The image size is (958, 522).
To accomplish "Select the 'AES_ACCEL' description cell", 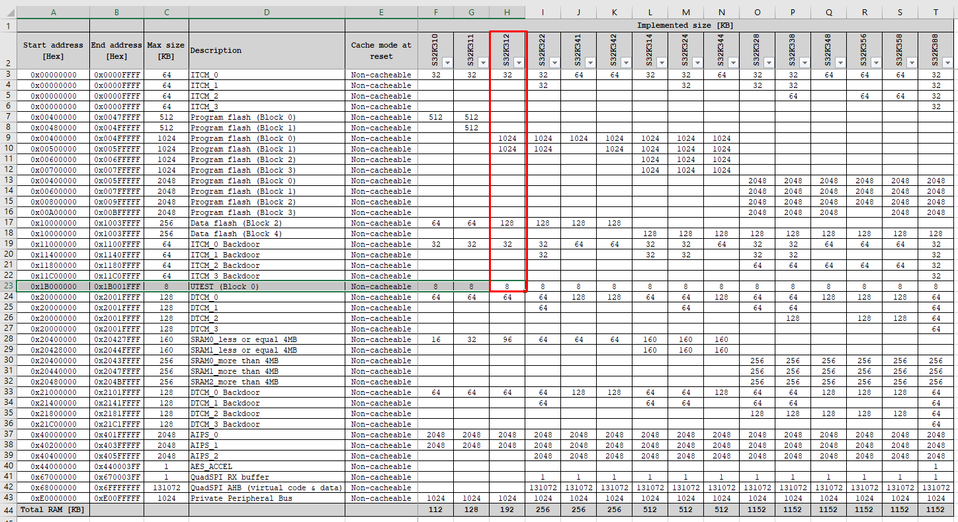I will click(267, 466).
